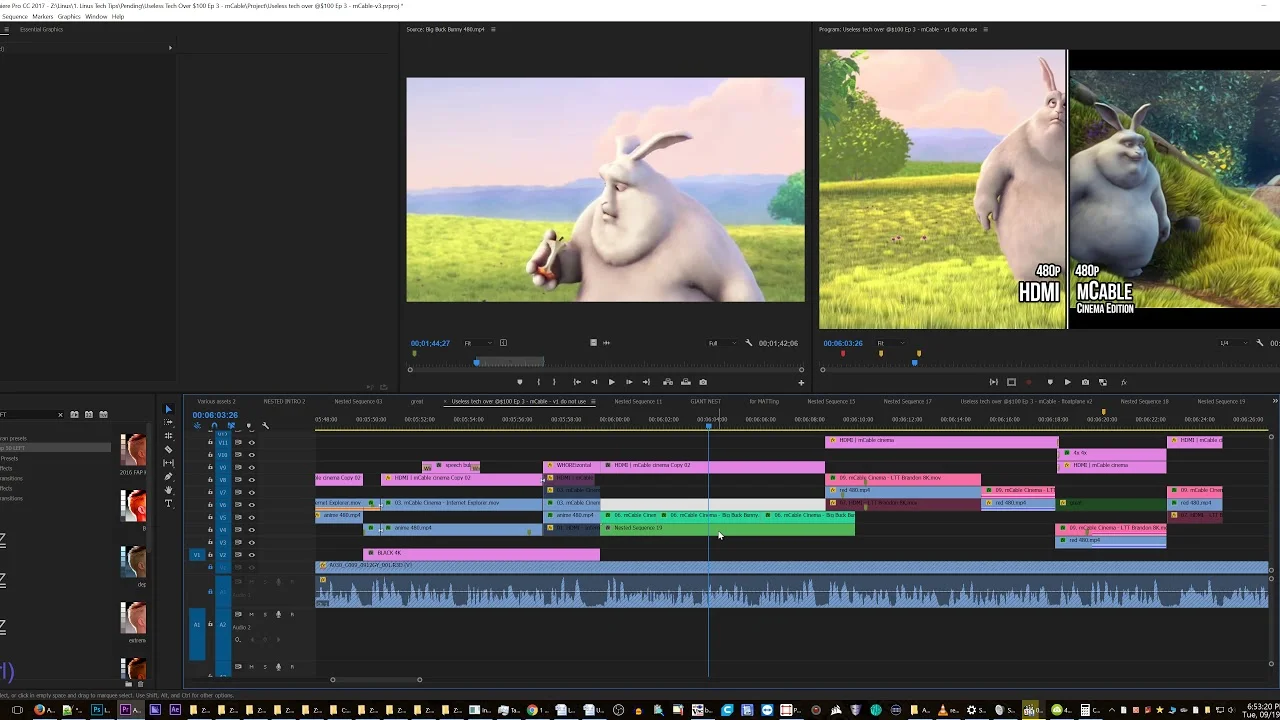Select the BLACK 4K clip
1280x720 pixels.
482,553
